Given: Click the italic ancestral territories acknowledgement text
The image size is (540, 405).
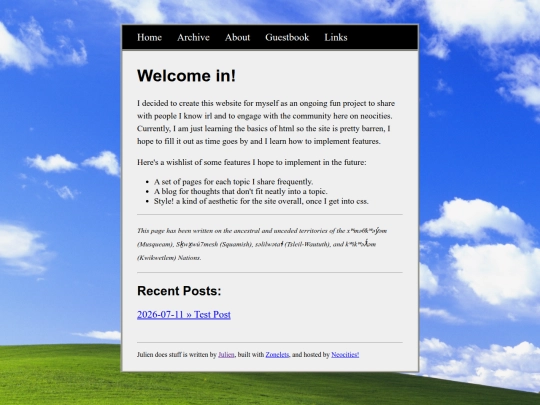Looking at the screenshot, I should coord(262,244).
